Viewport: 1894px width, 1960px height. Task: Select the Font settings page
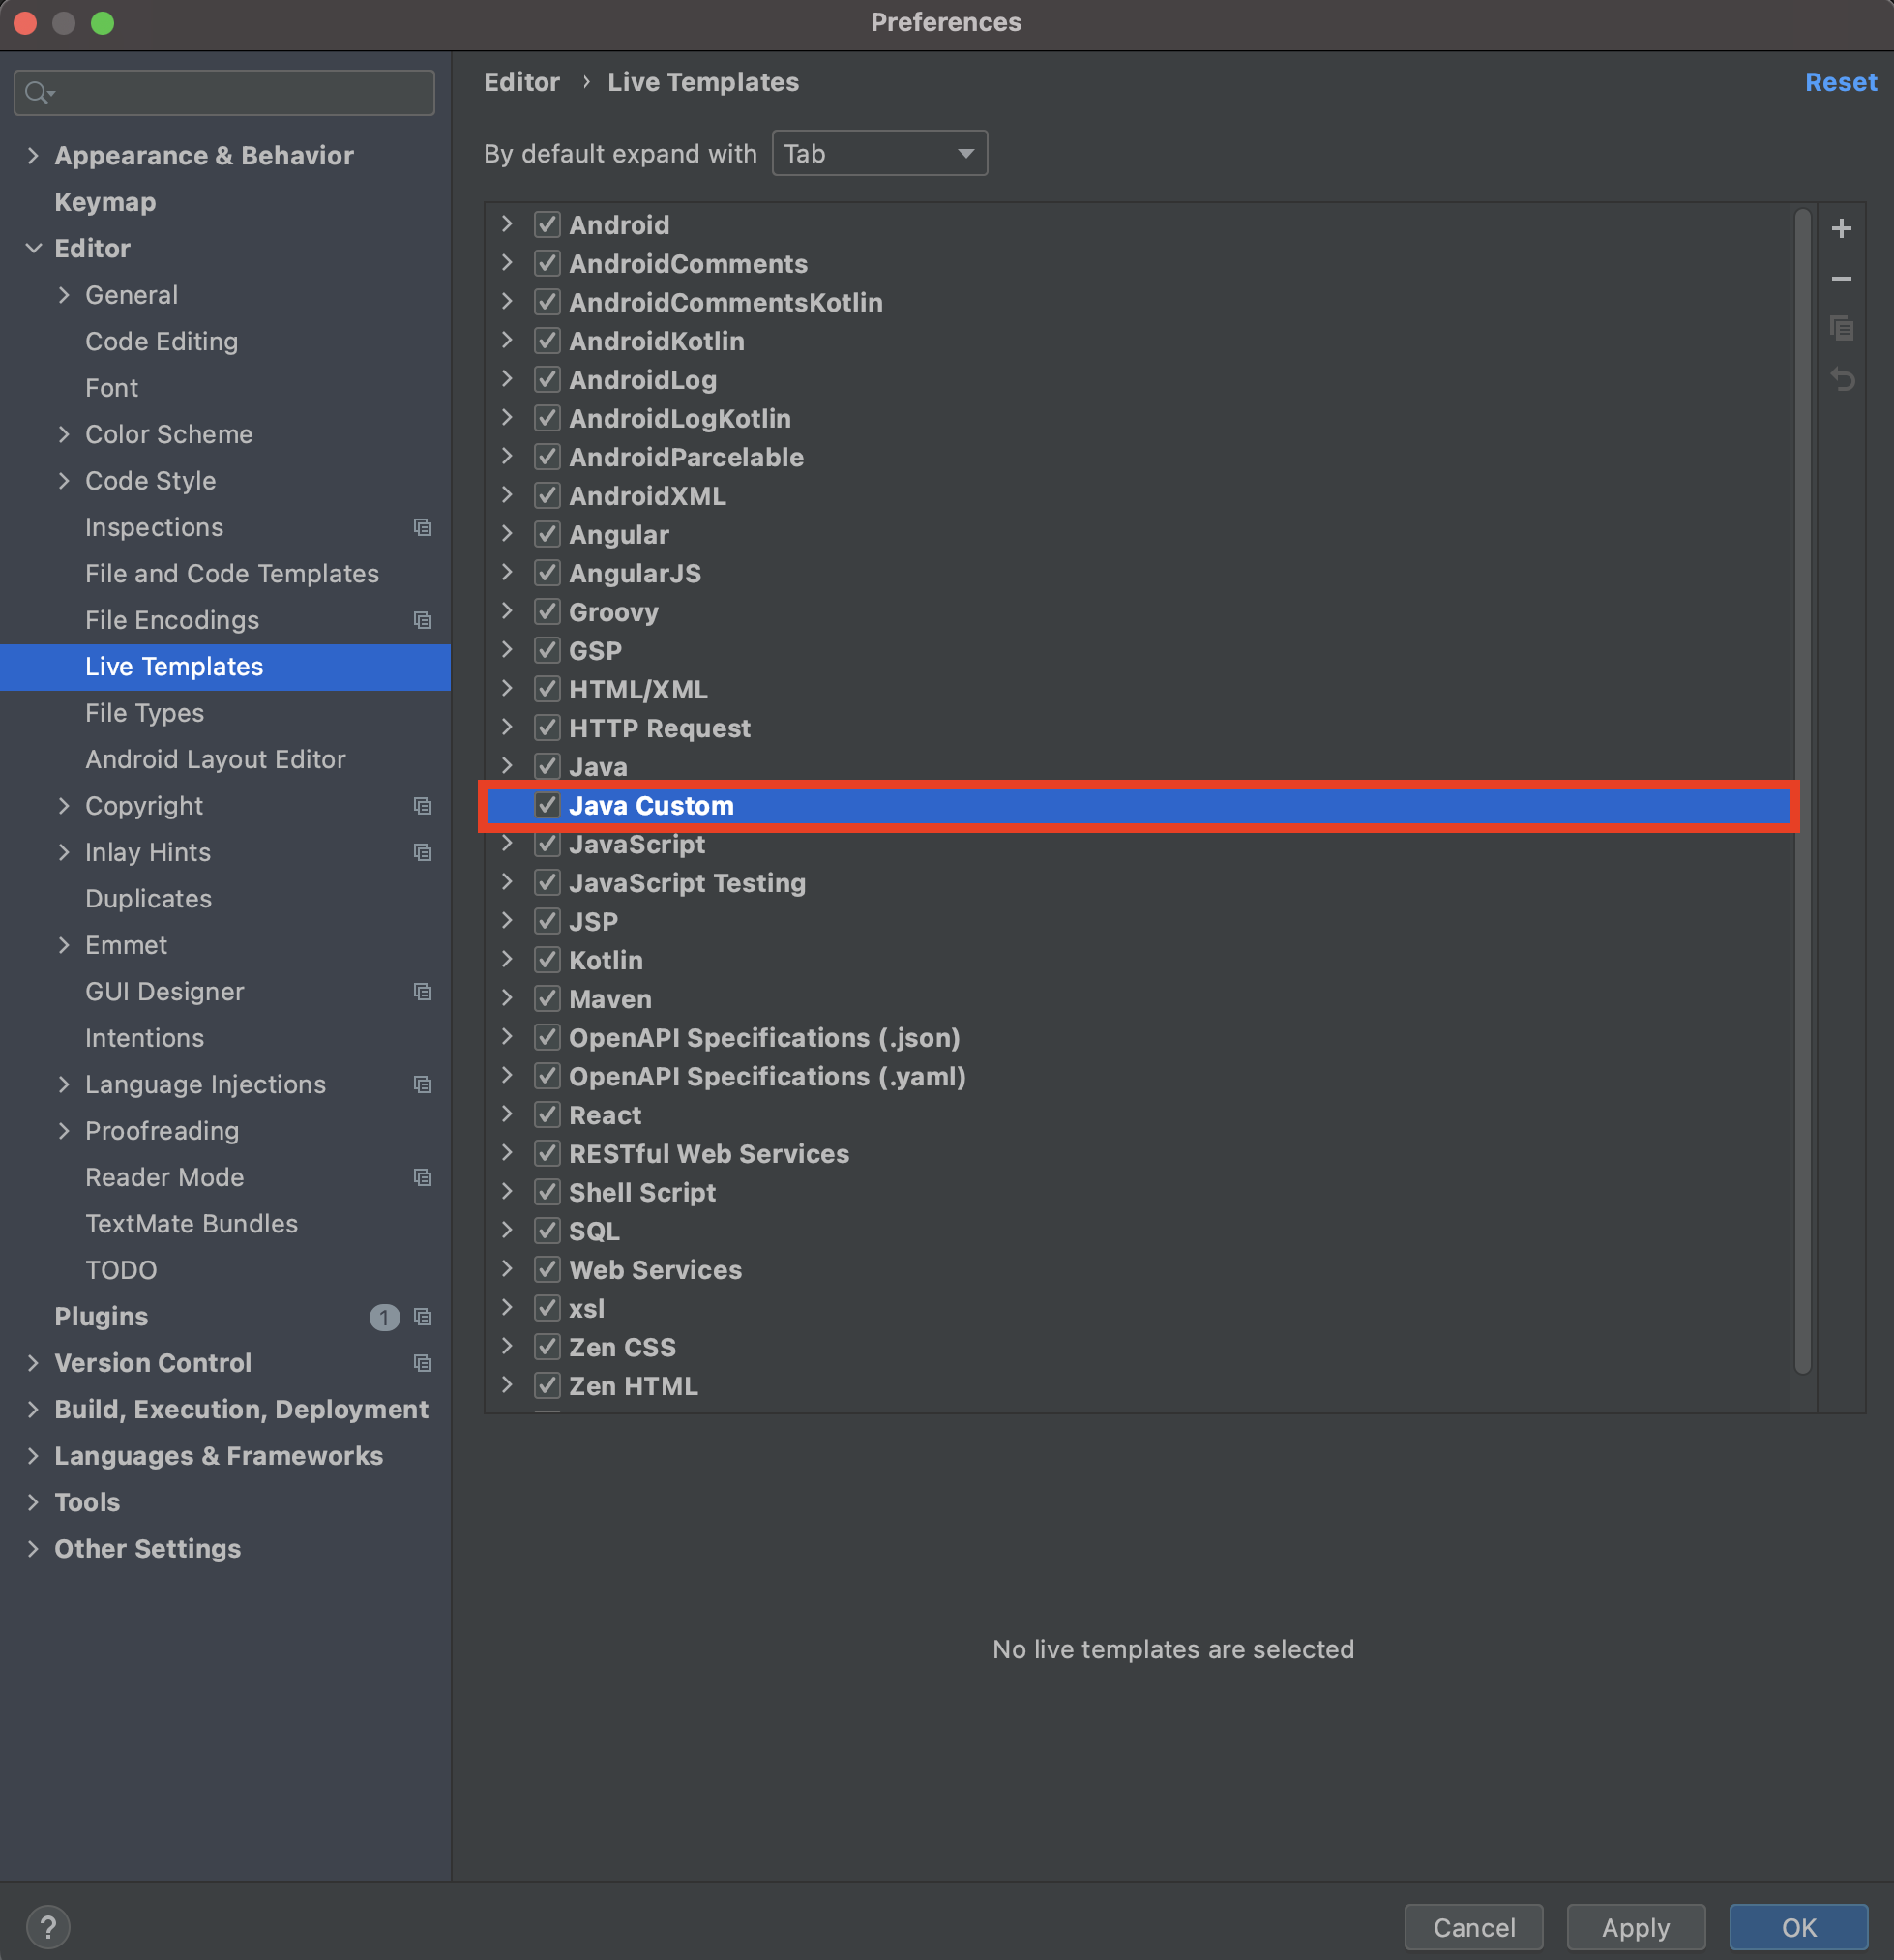click(x=112, y=388)
